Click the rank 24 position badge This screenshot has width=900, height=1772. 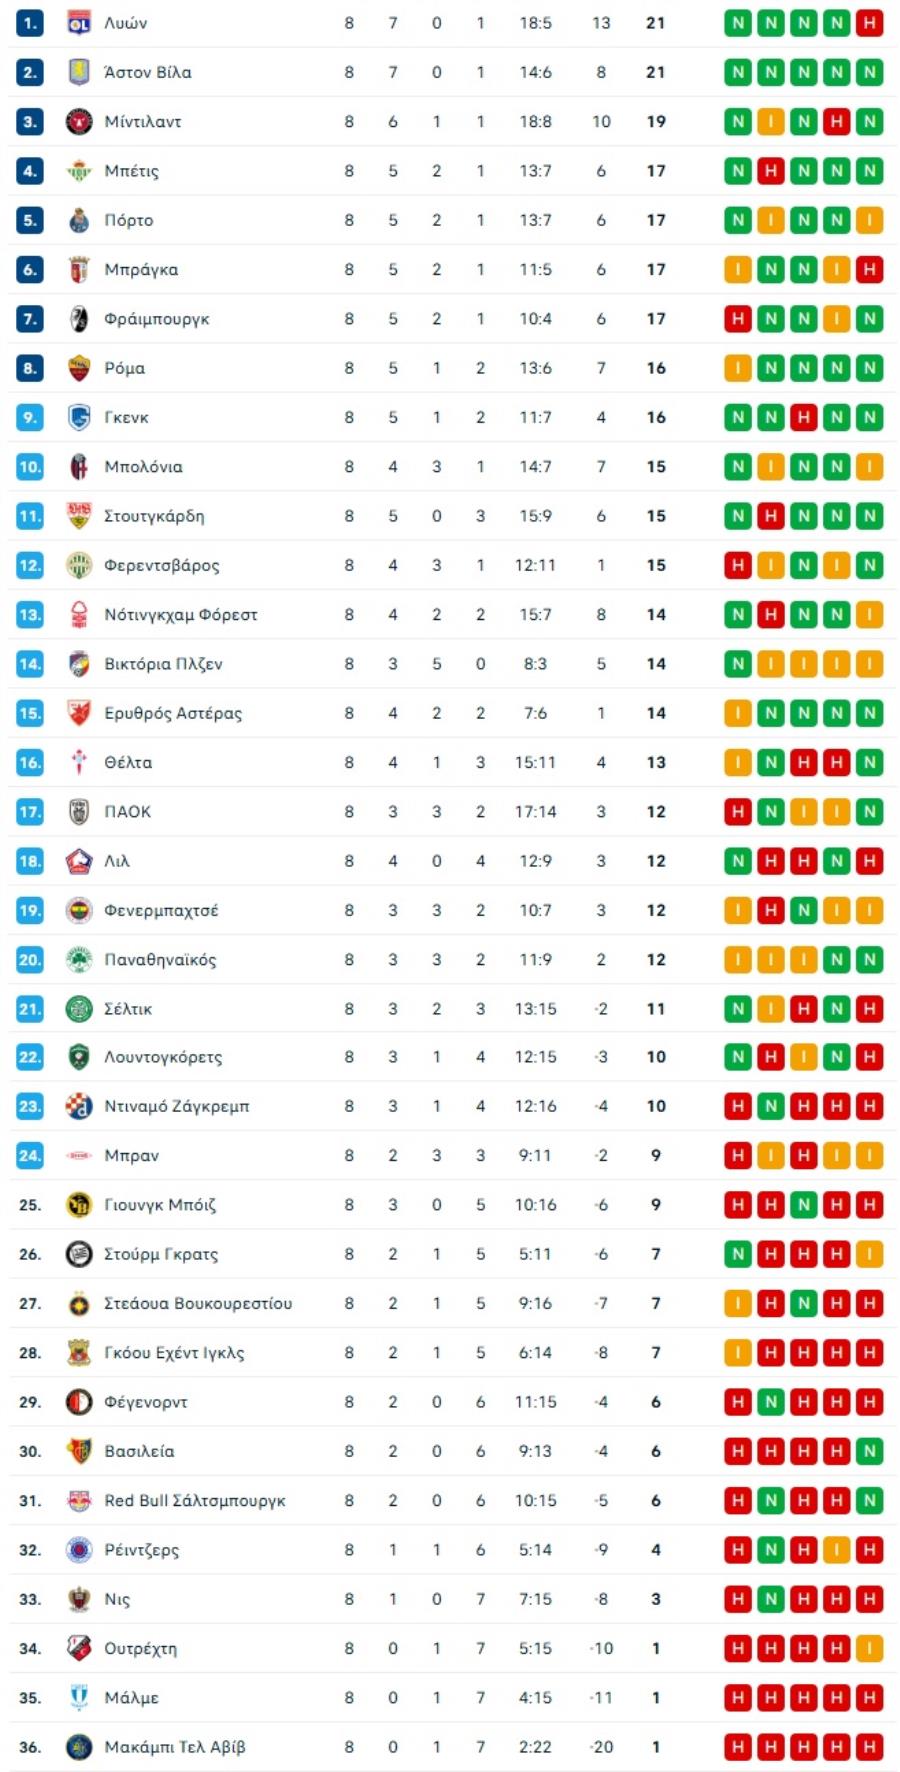[30, 1156]
